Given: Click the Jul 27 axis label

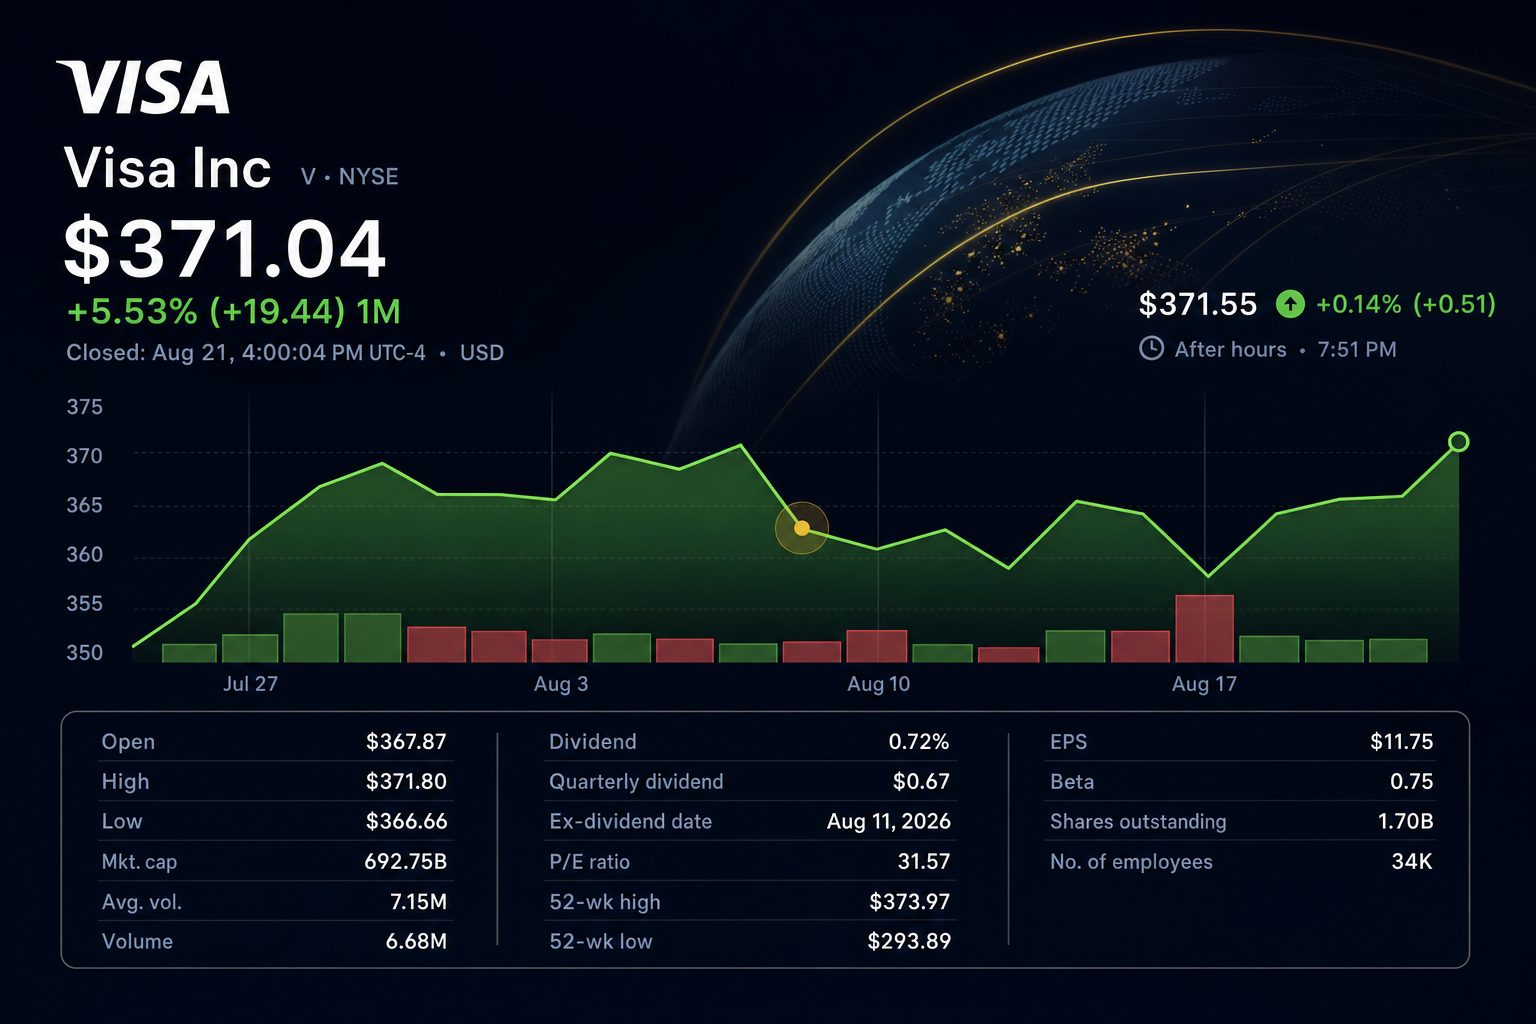Looking at the screenshot, I should pos(250,684).
